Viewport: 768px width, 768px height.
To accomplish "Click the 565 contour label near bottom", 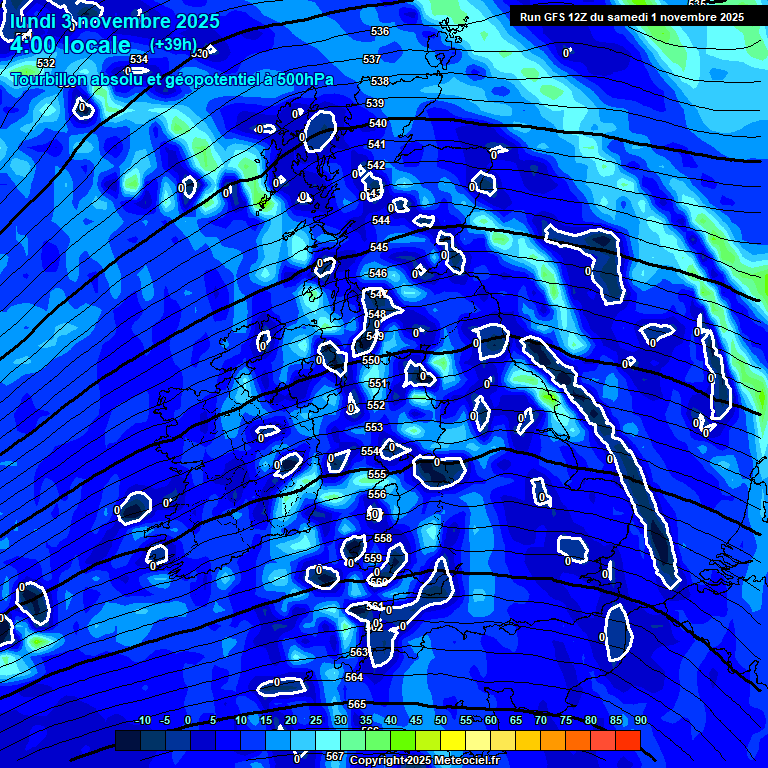I will (357, 705).
